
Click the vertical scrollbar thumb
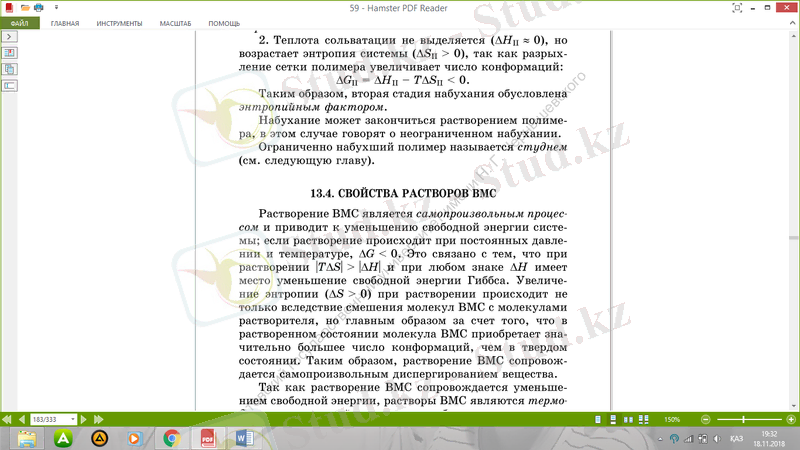pos(793,238)
